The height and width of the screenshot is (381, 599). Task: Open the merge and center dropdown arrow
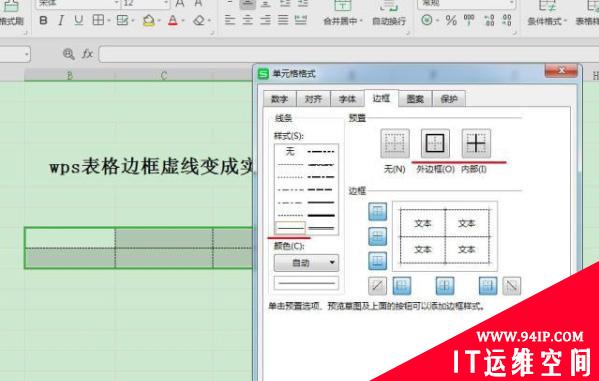(361, 21)
